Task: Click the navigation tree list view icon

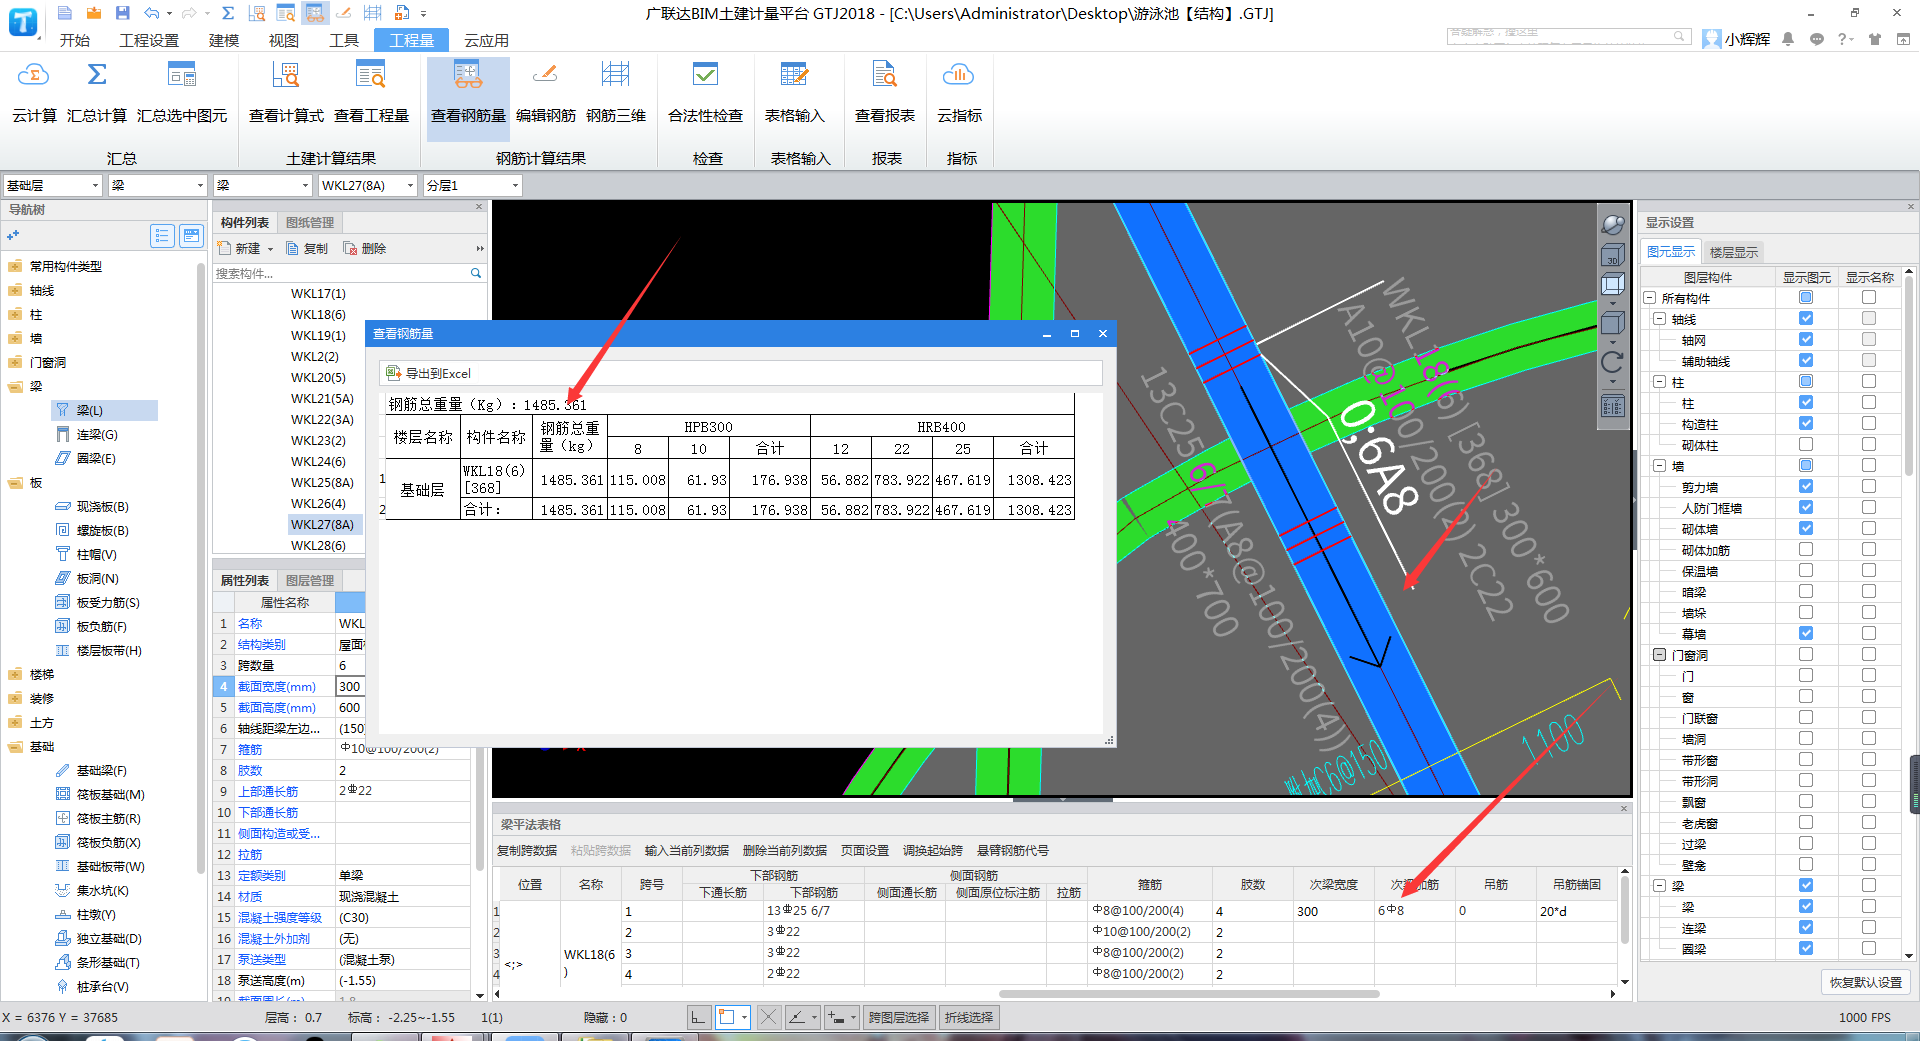Action: tap(162, 235)
